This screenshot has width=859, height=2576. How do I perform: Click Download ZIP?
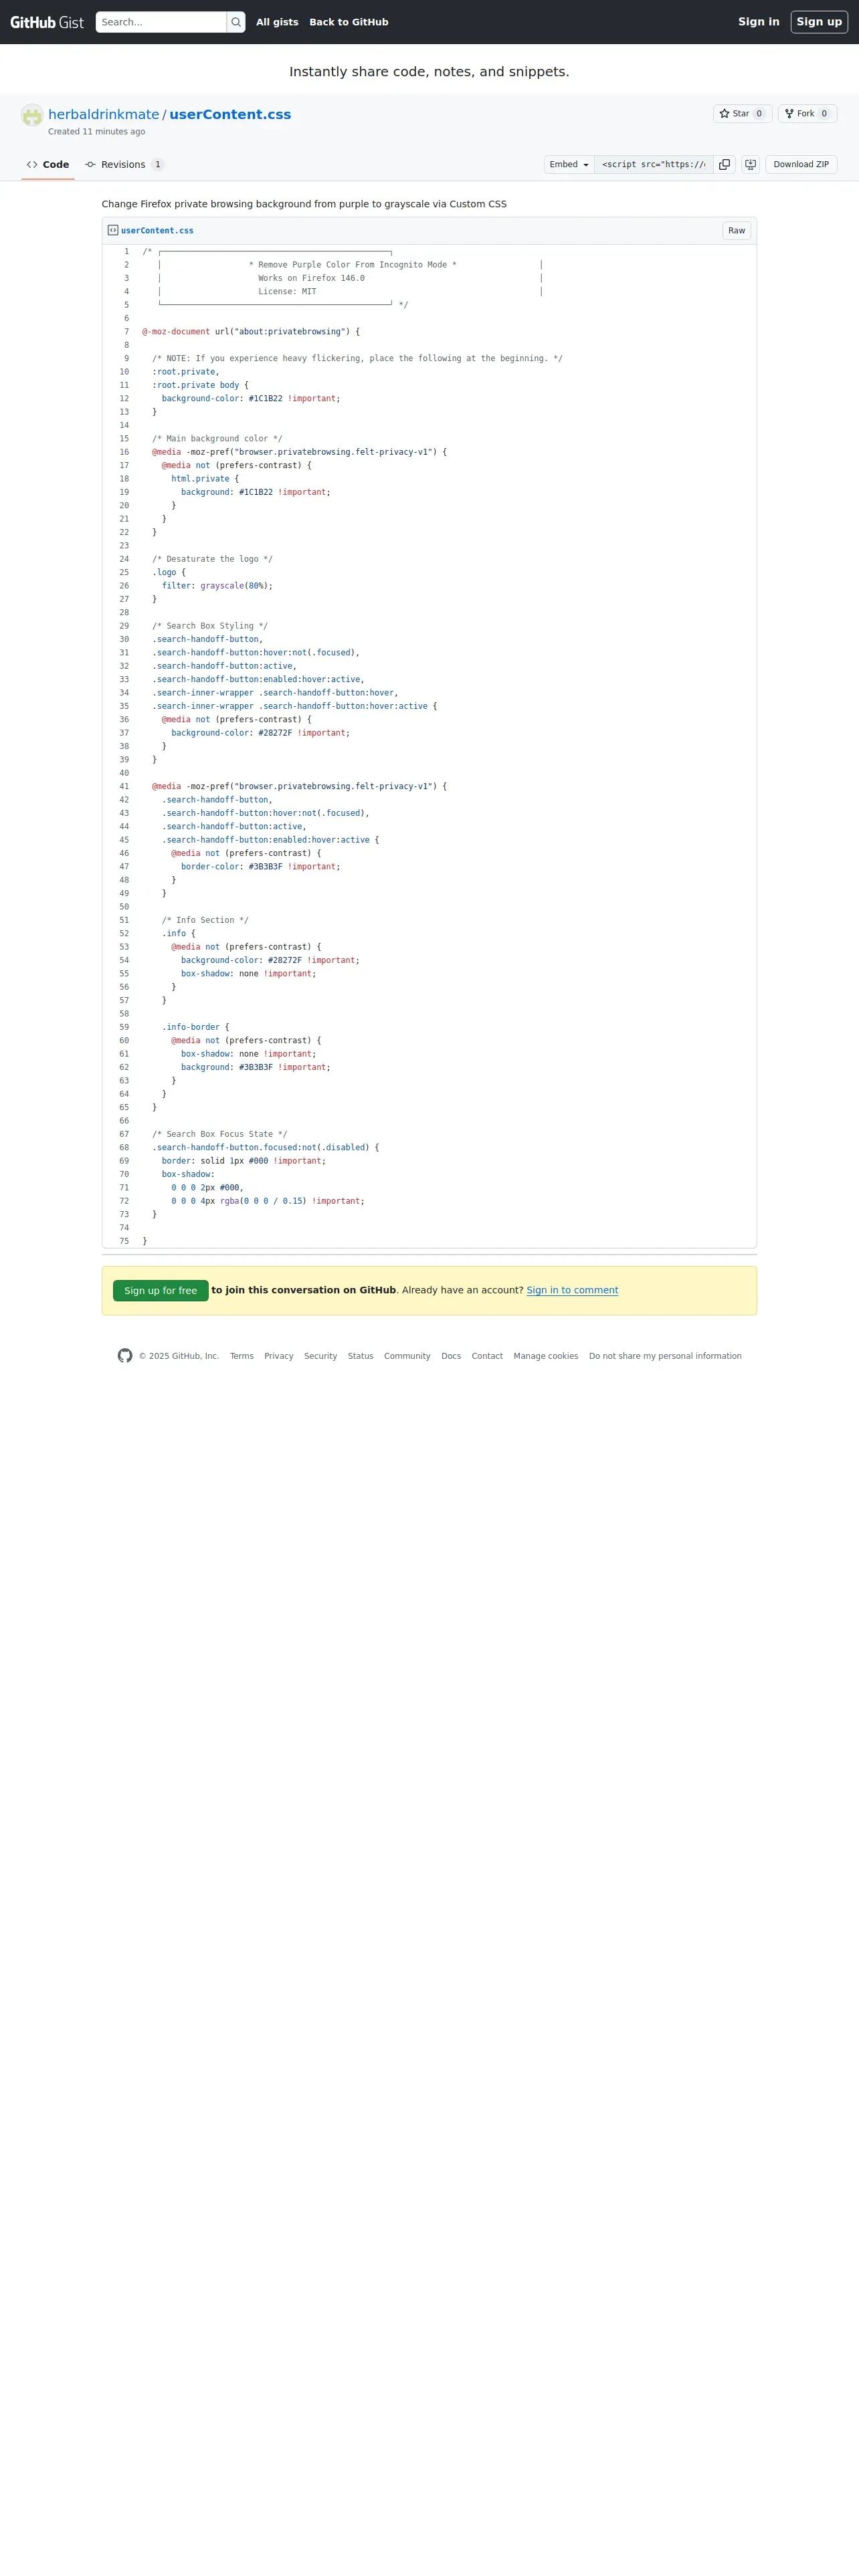tap(801, 165)
